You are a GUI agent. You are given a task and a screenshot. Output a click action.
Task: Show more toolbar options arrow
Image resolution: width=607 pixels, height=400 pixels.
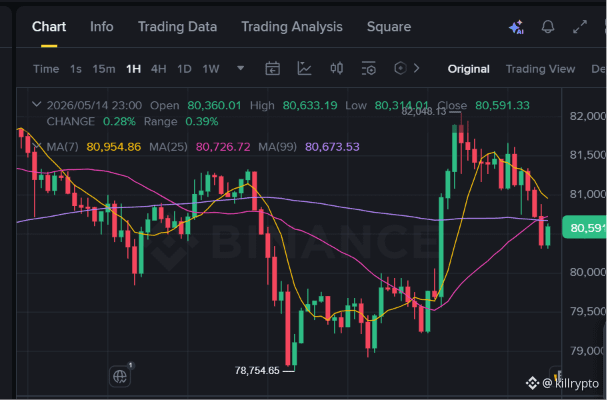417,69
